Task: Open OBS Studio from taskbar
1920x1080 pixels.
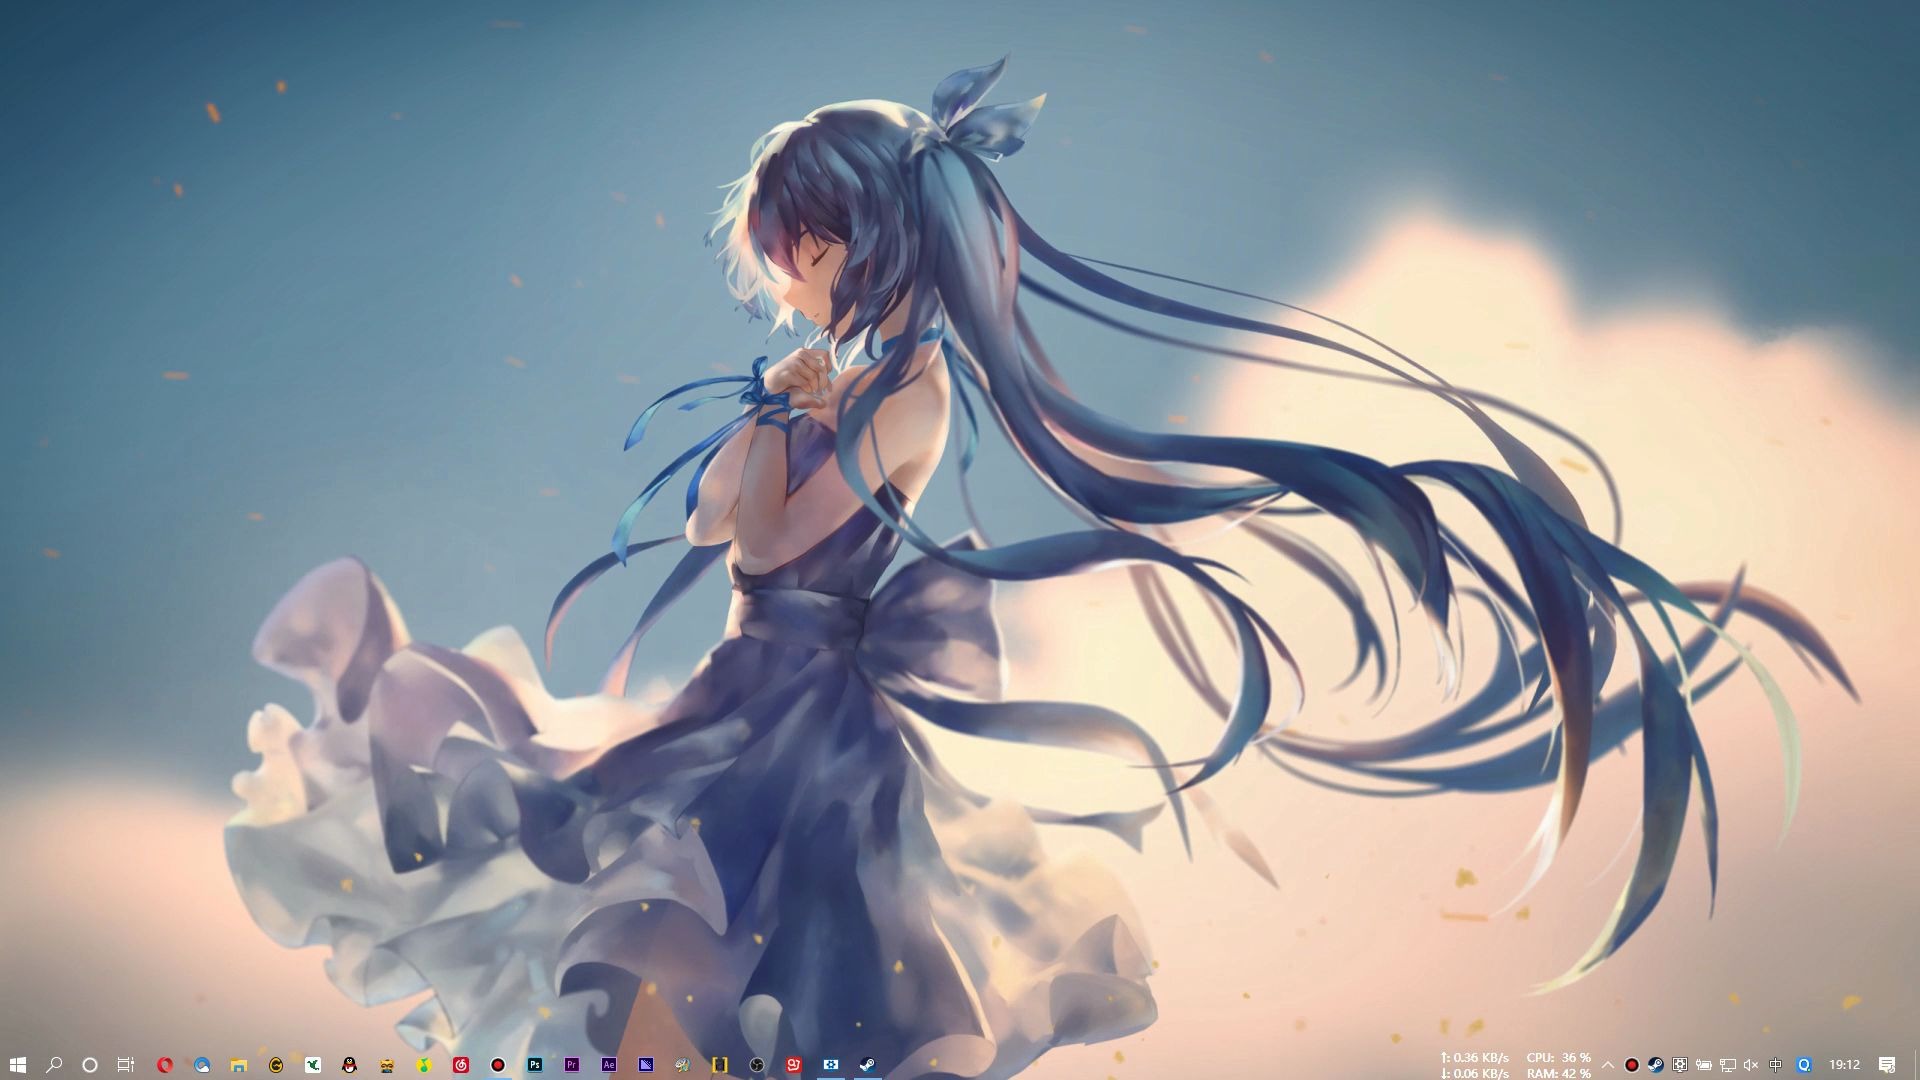Action: click(x=757, y=1065)
